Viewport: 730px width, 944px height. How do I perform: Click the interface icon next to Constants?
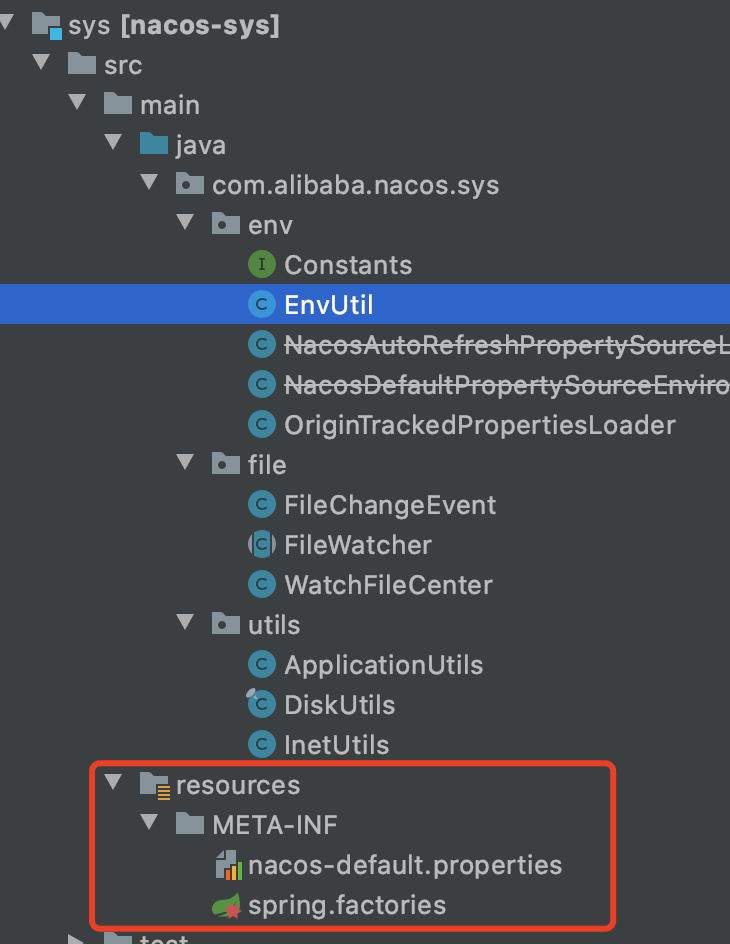pyautogui.click(x=261, y=264)
